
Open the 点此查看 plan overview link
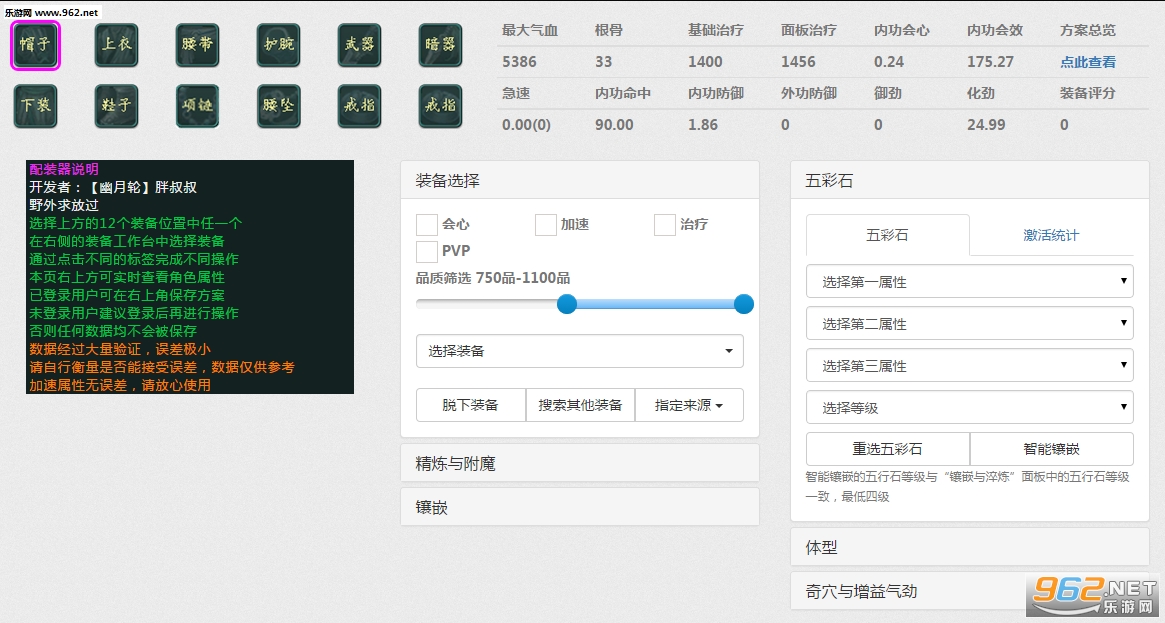click(x=1088, y=62)
